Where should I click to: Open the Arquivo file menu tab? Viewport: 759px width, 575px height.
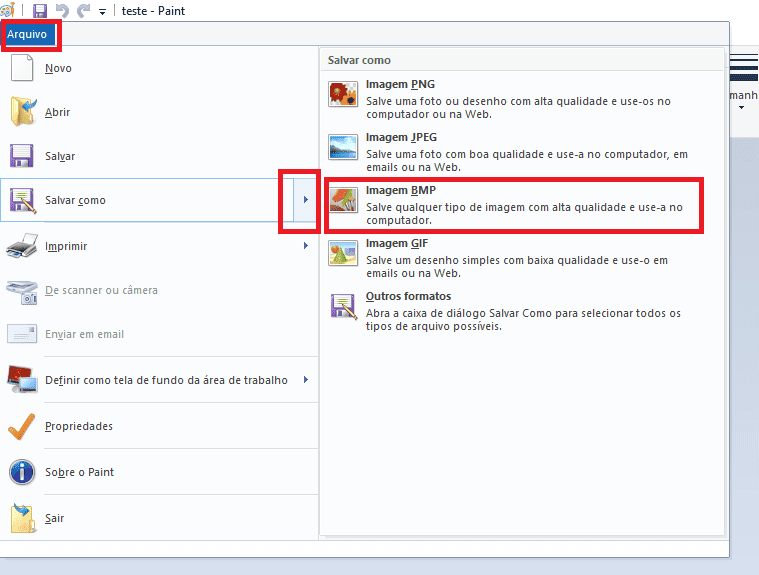27,34
